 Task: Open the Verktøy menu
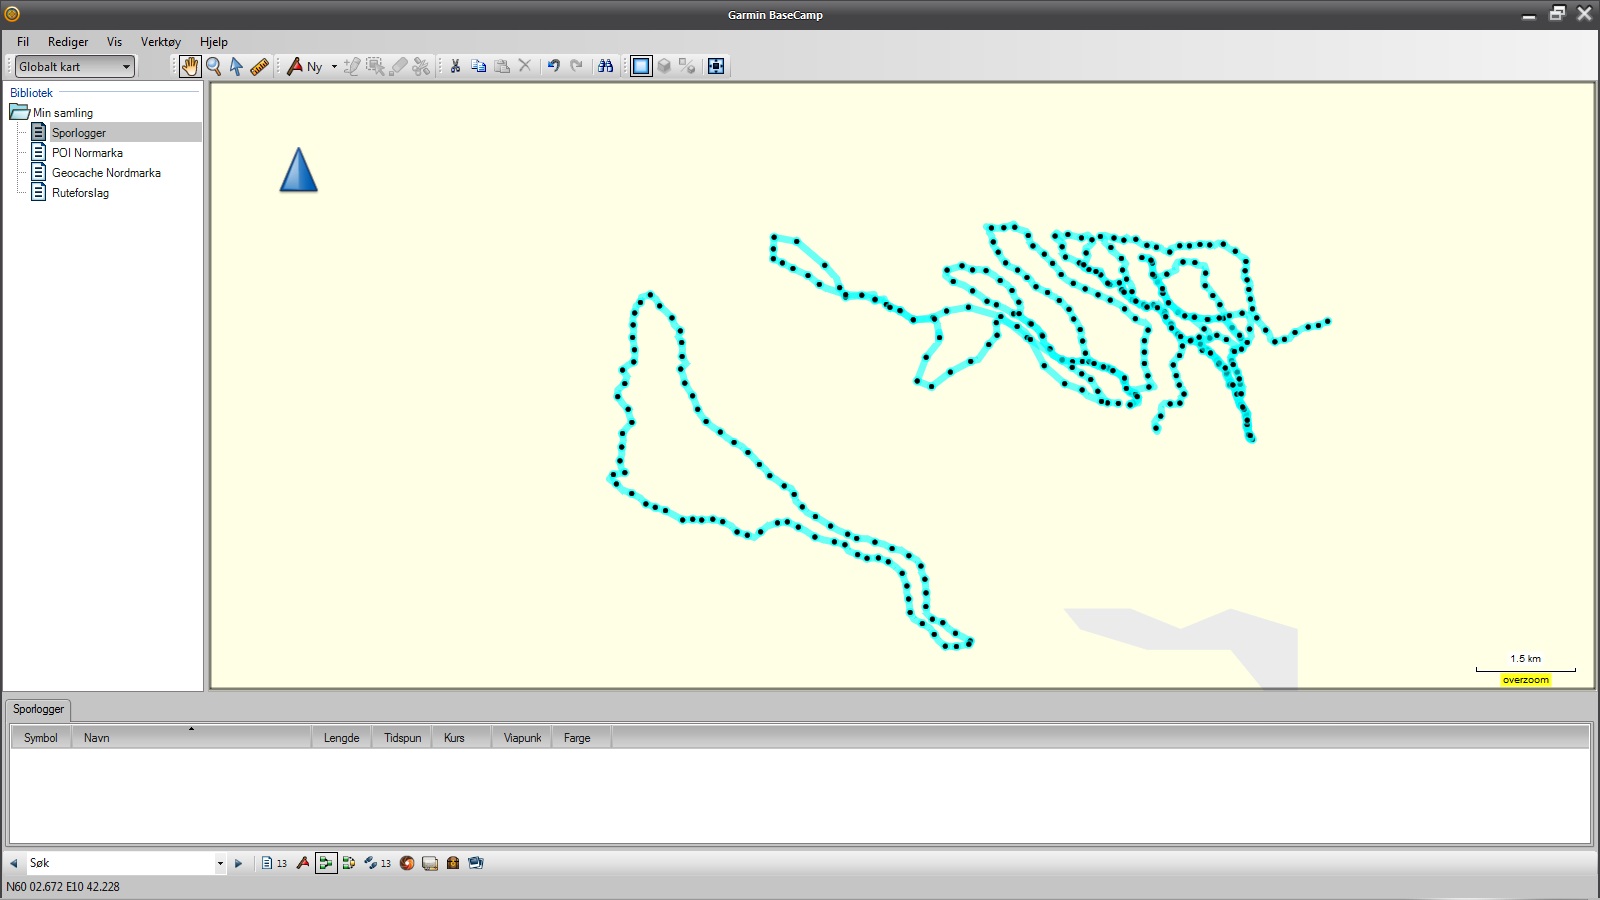(160, 42)
